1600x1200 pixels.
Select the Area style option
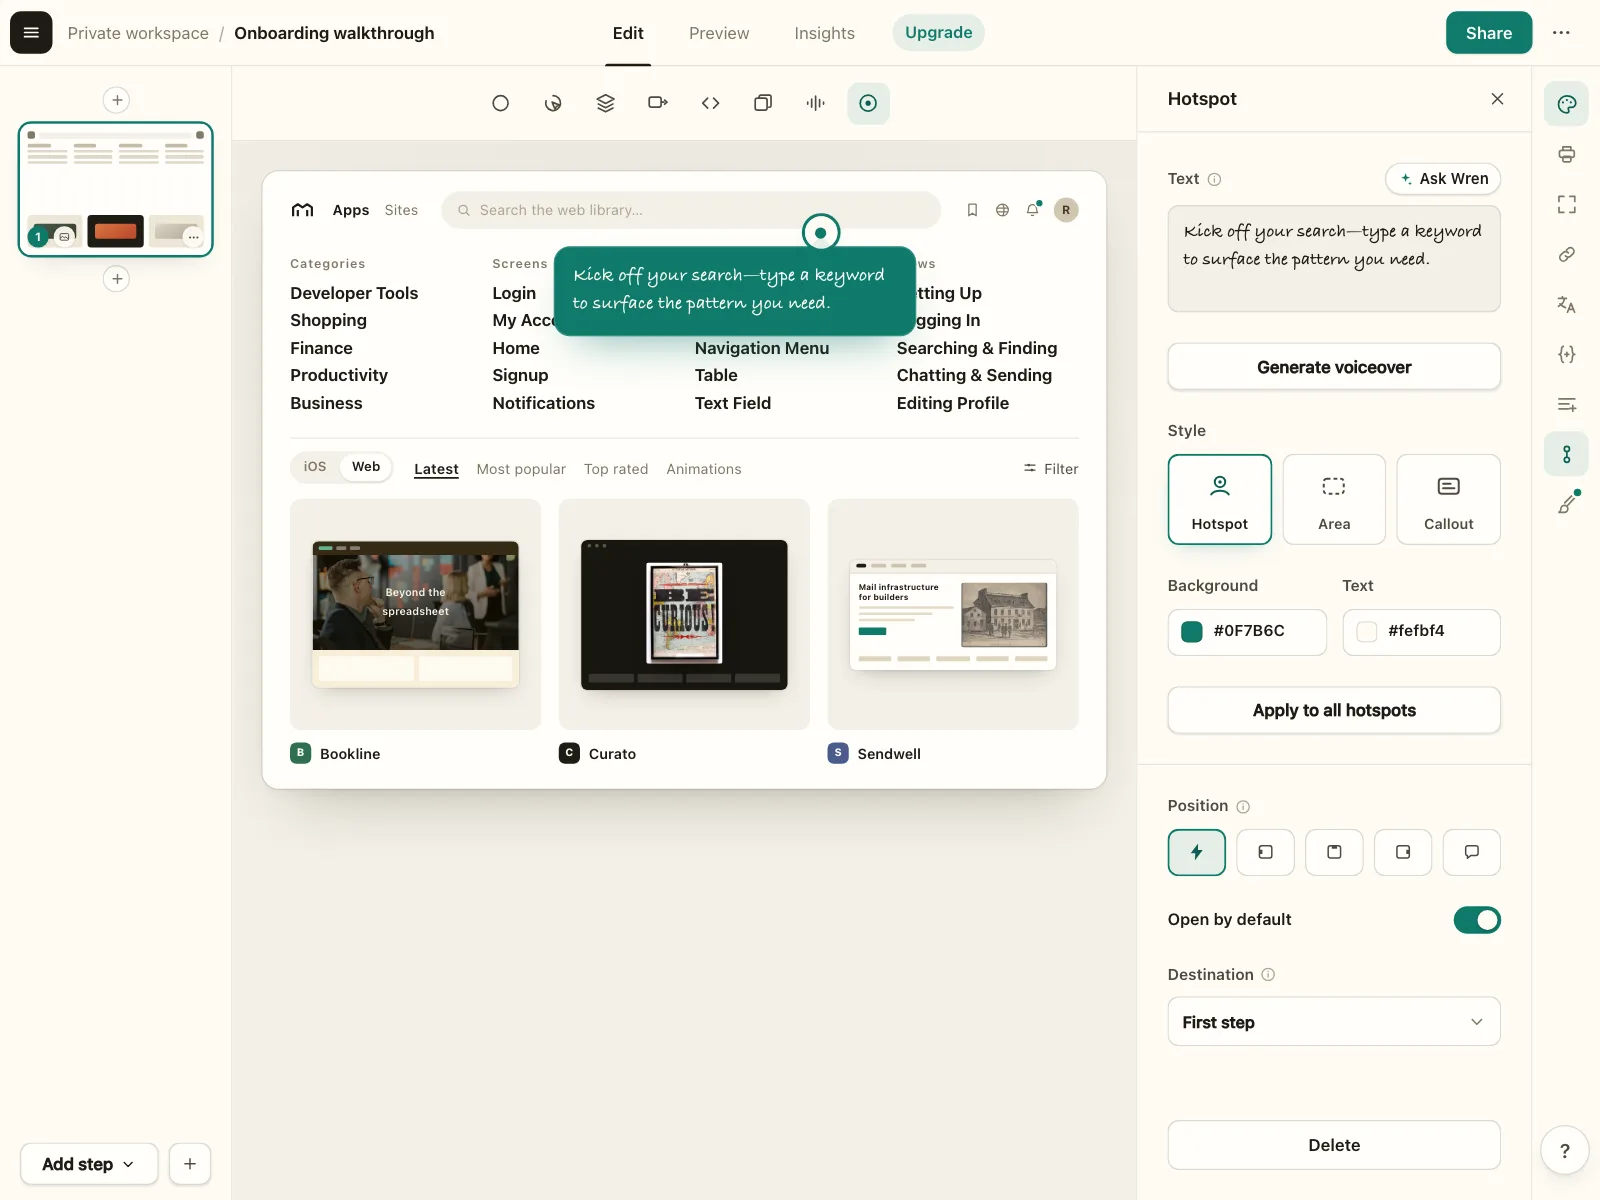1334,500
